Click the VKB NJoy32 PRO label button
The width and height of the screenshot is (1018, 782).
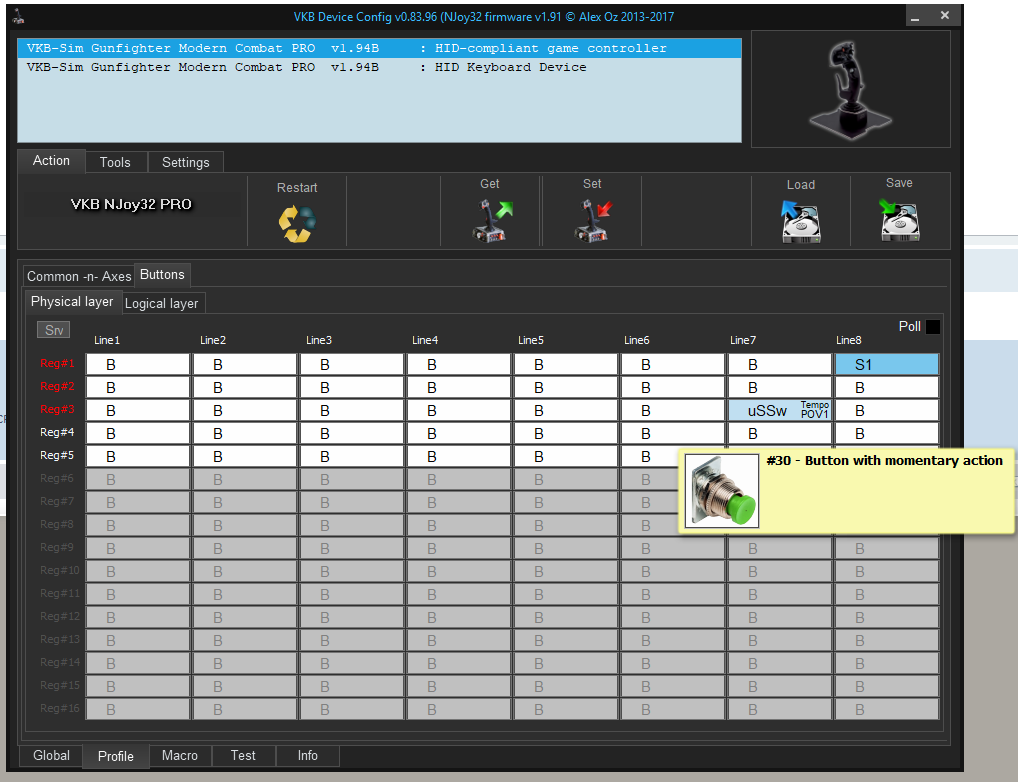click(131, 204)
